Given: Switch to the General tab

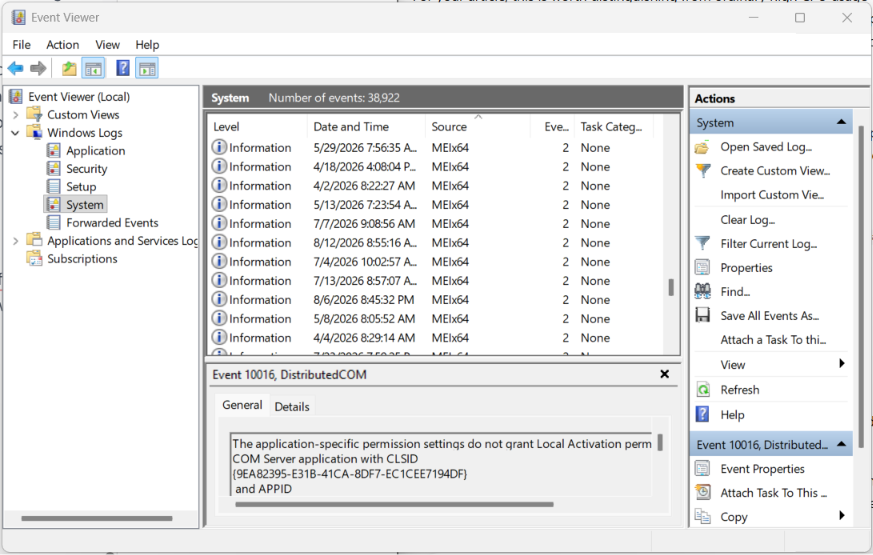Looking at the screenshot, I should 242,405.
